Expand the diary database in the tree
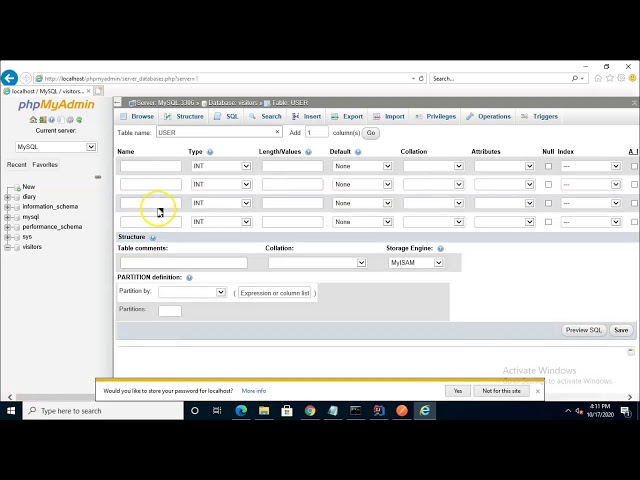 tap(7, 197)
